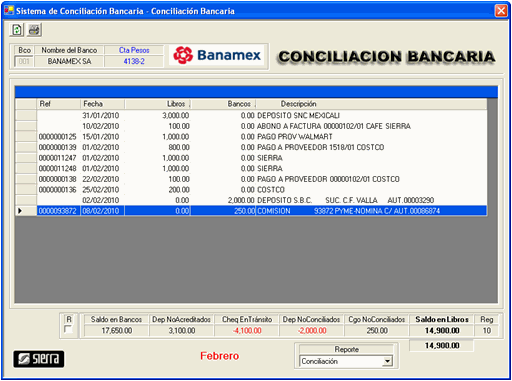The height and width of the screenshot is (381, 512).
Task: Click the Ref column header
Action: coord(58,104)
